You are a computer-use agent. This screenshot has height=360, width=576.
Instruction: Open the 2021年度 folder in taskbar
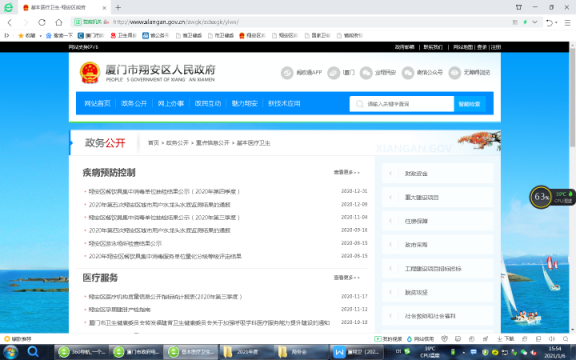[x=246, y=352]
